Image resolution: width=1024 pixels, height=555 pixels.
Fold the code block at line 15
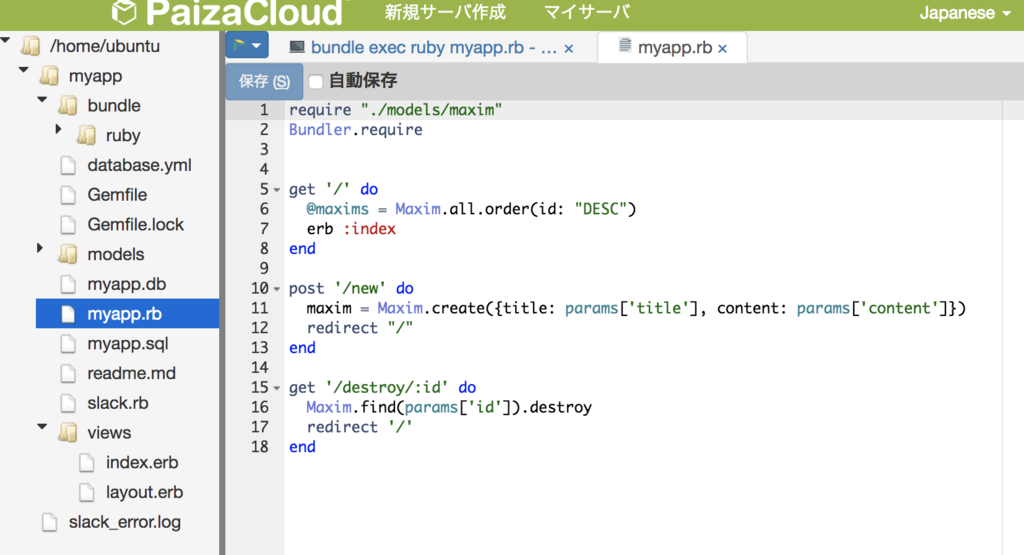tap(277, 388)
